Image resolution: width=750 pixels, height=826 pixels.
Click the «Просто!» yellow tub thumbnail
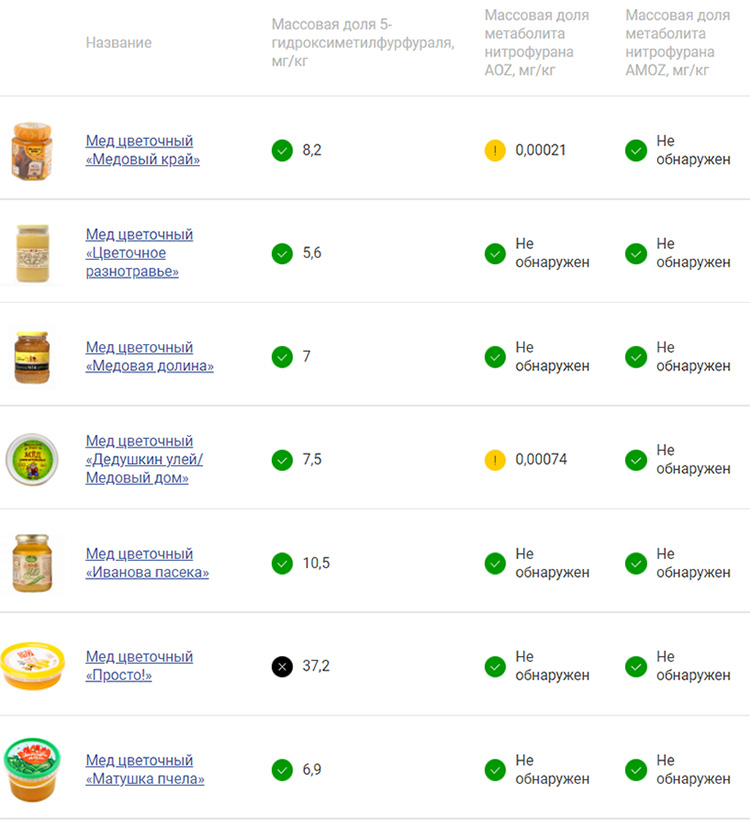pyautogui.click(x=33, y=666)
